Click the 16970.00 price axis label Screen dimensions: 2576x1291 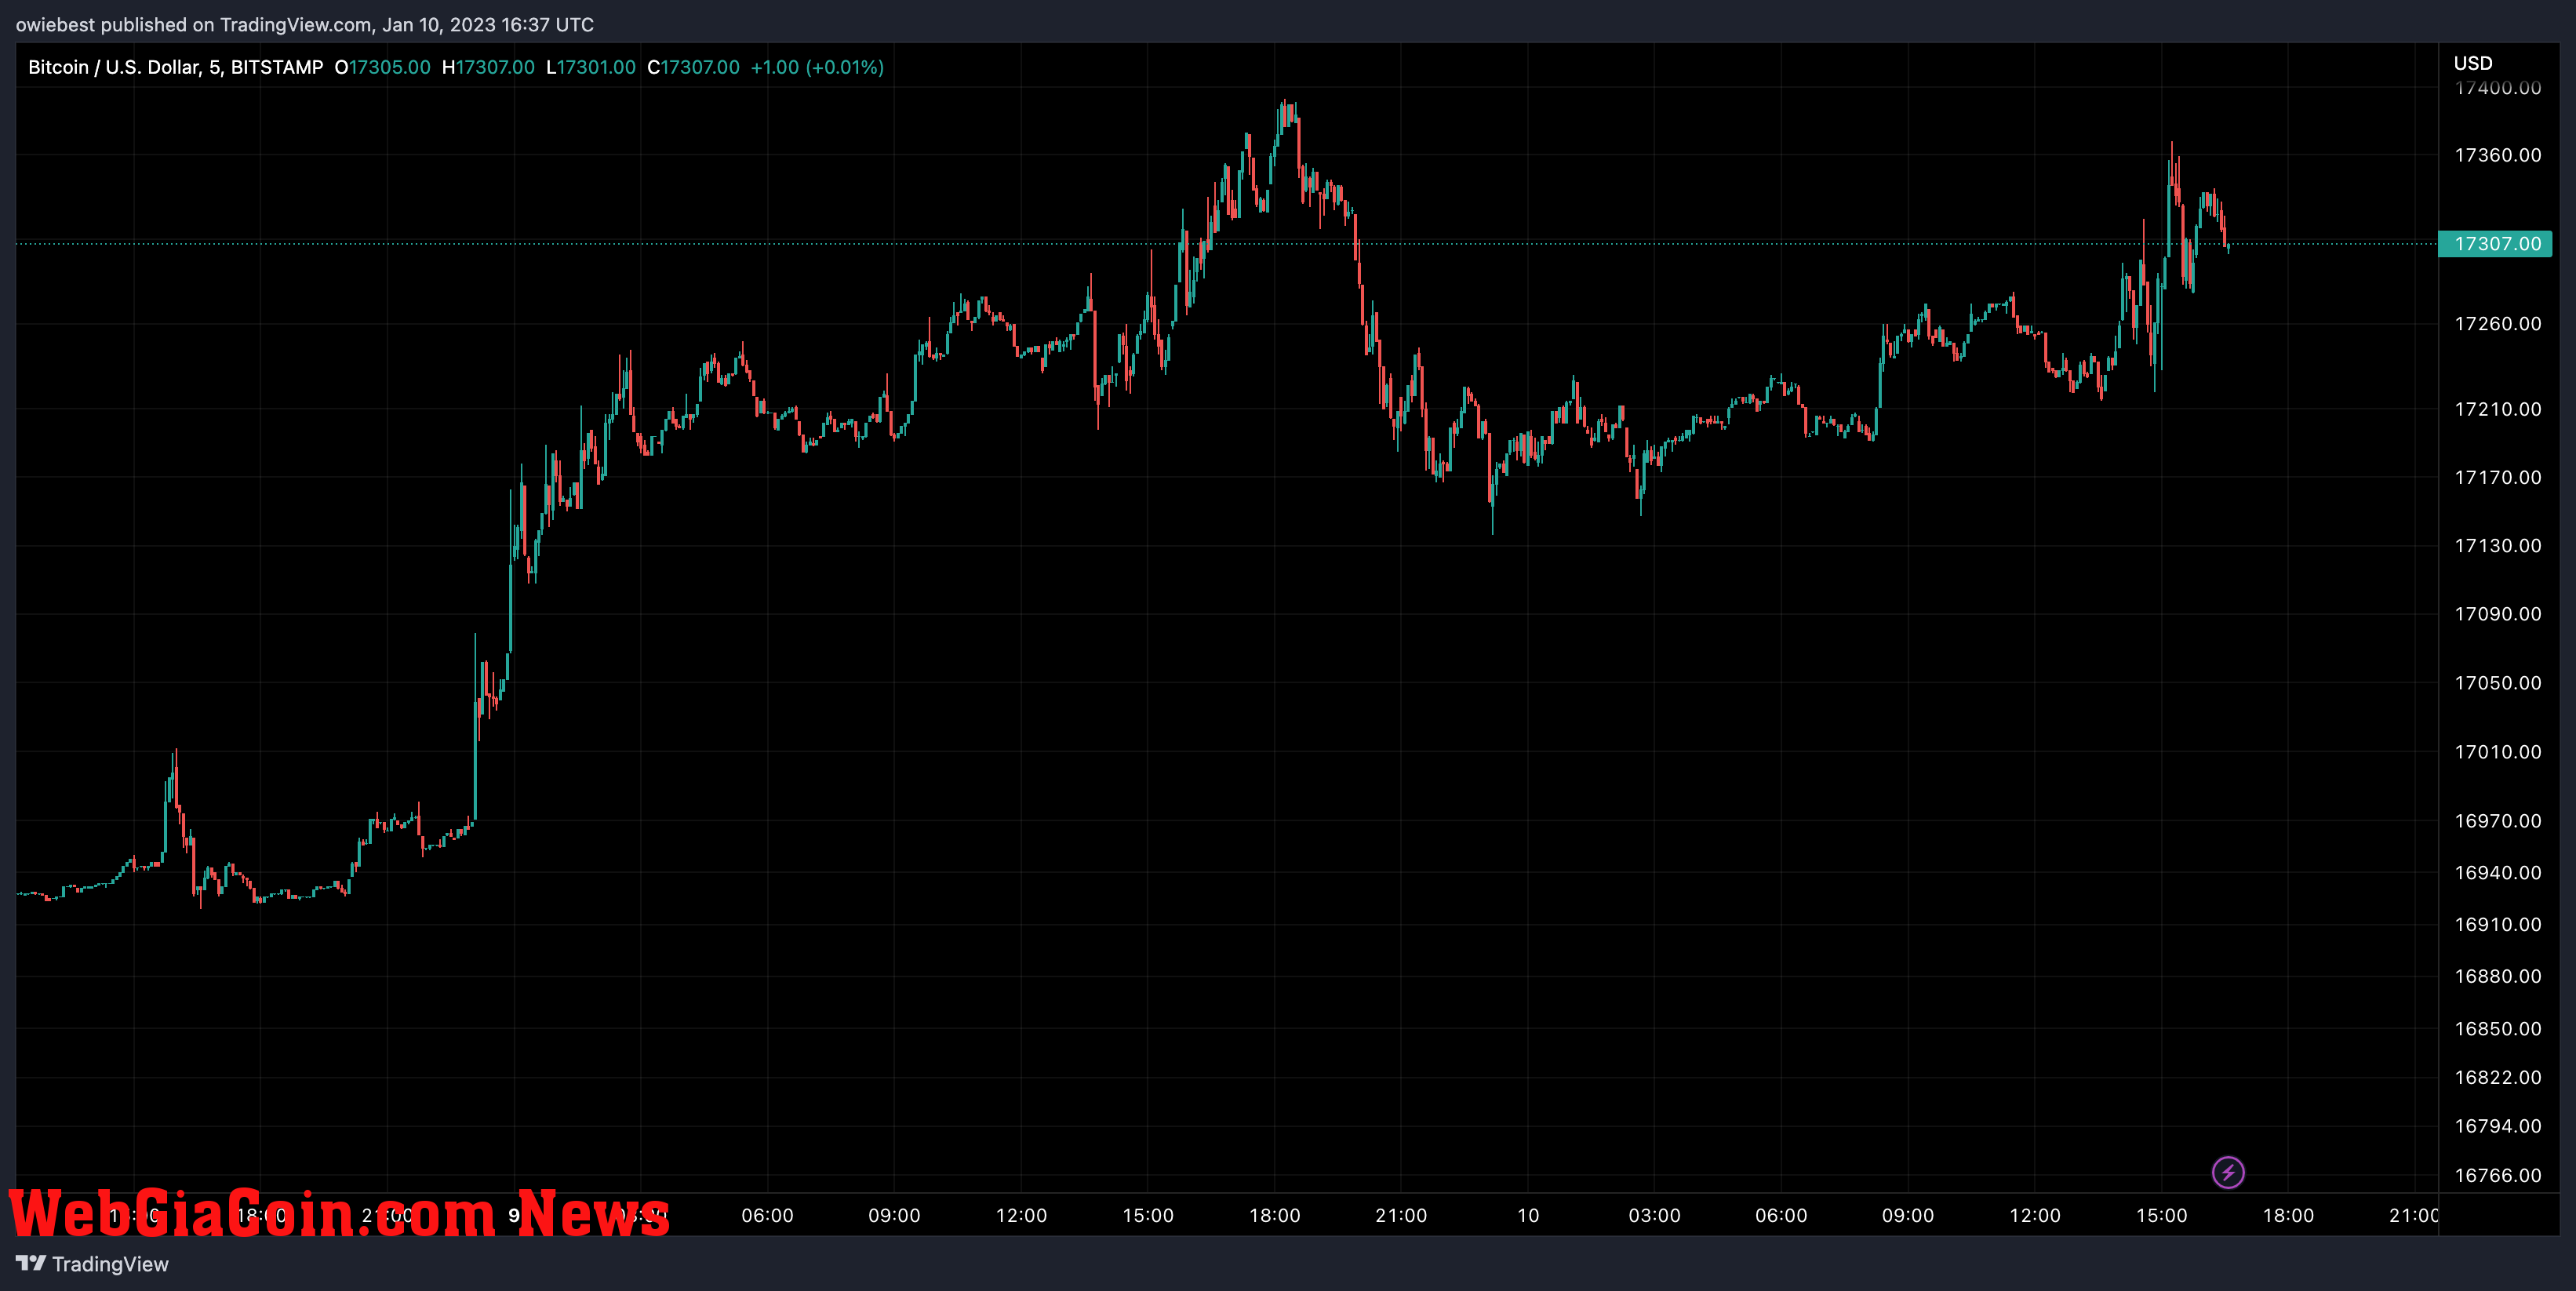pos(2497,821)
